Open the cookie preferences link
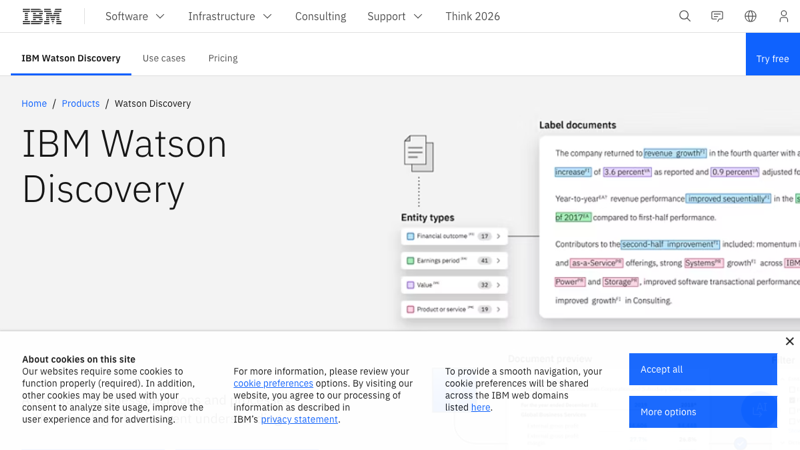The width and height of the screenshot is (800, 450). [x=273, y=383]
